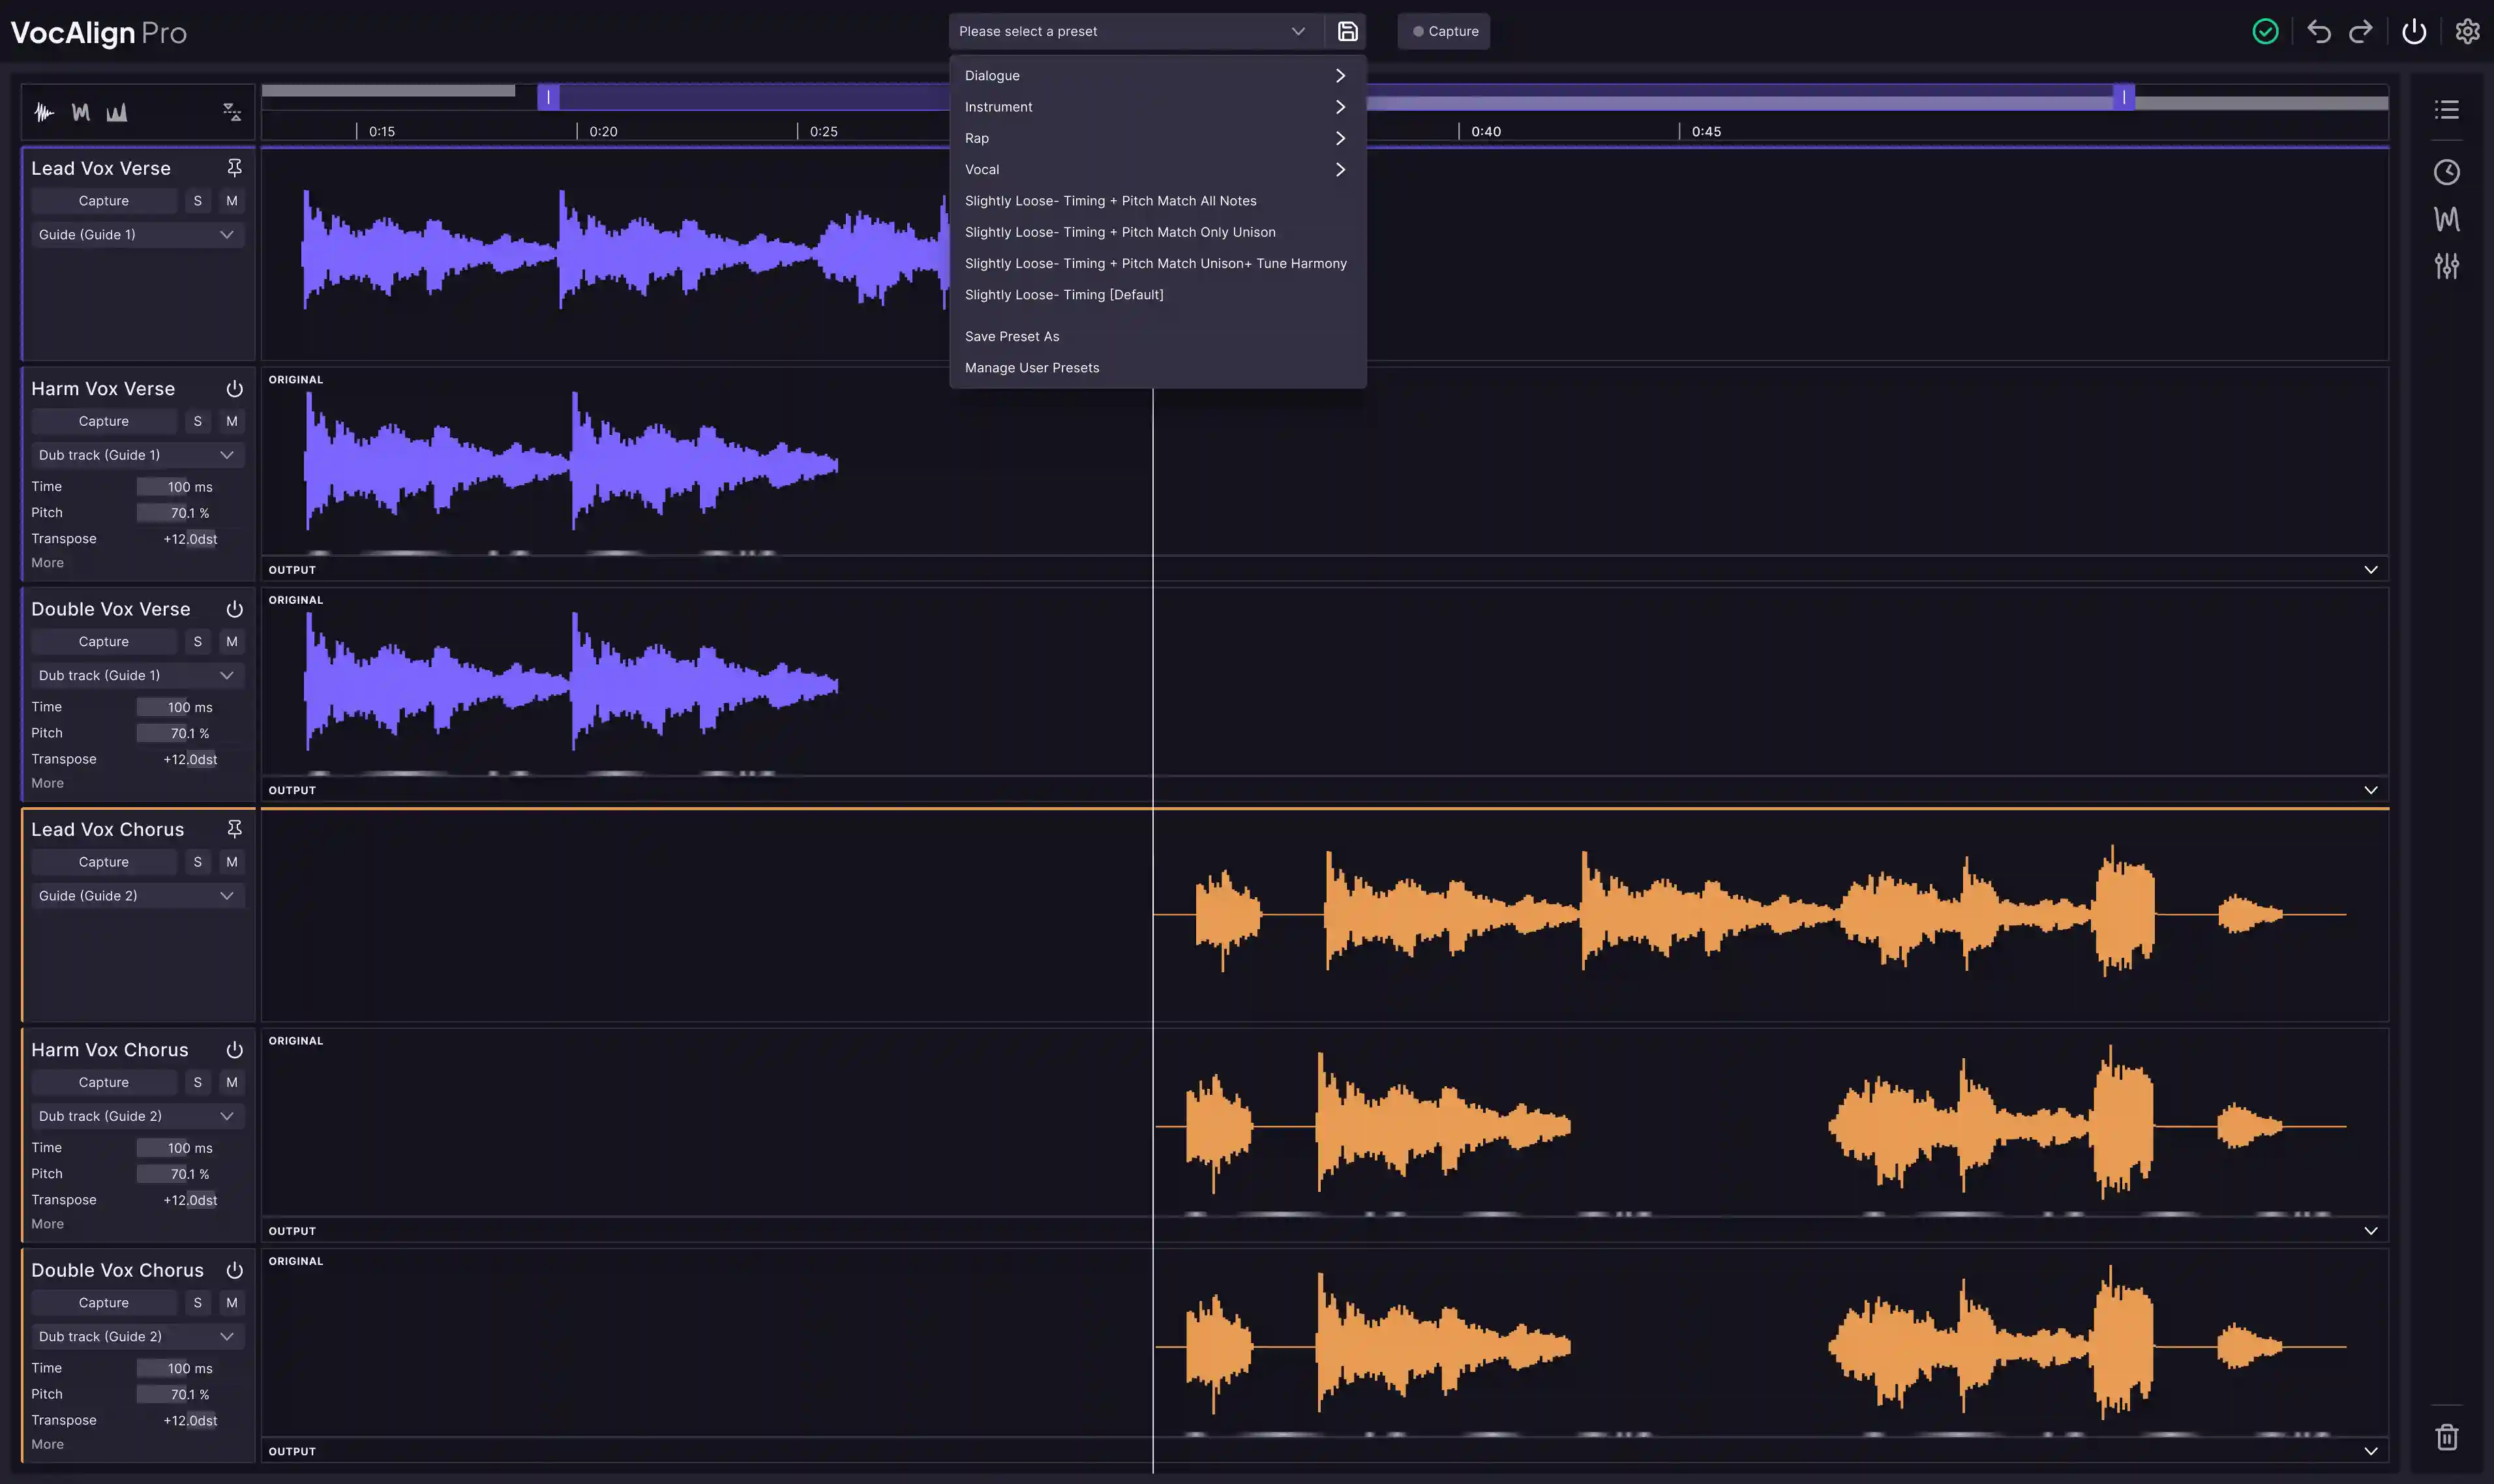Screen dimensions: 2494x1484
Task: Click the redo arrow icon
Action: pos(2361,31)
